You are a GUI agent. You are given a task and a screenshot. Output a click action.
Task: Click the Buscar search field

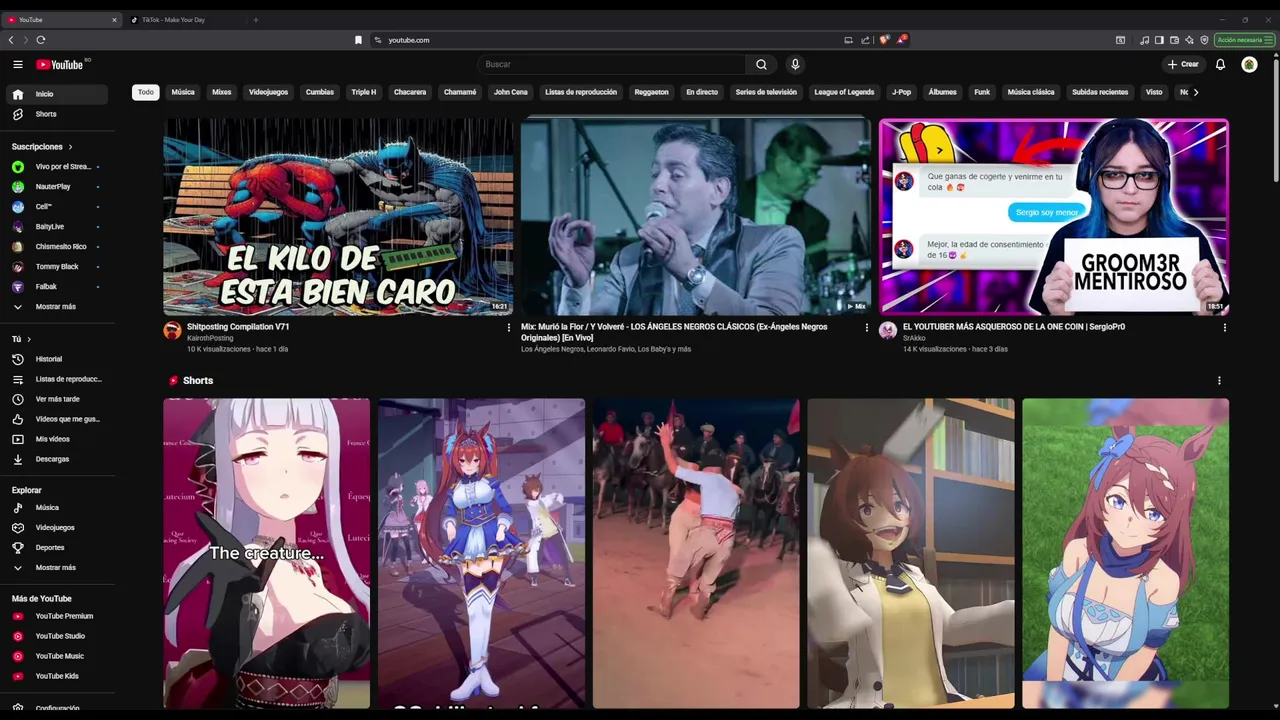coord(611,64)
